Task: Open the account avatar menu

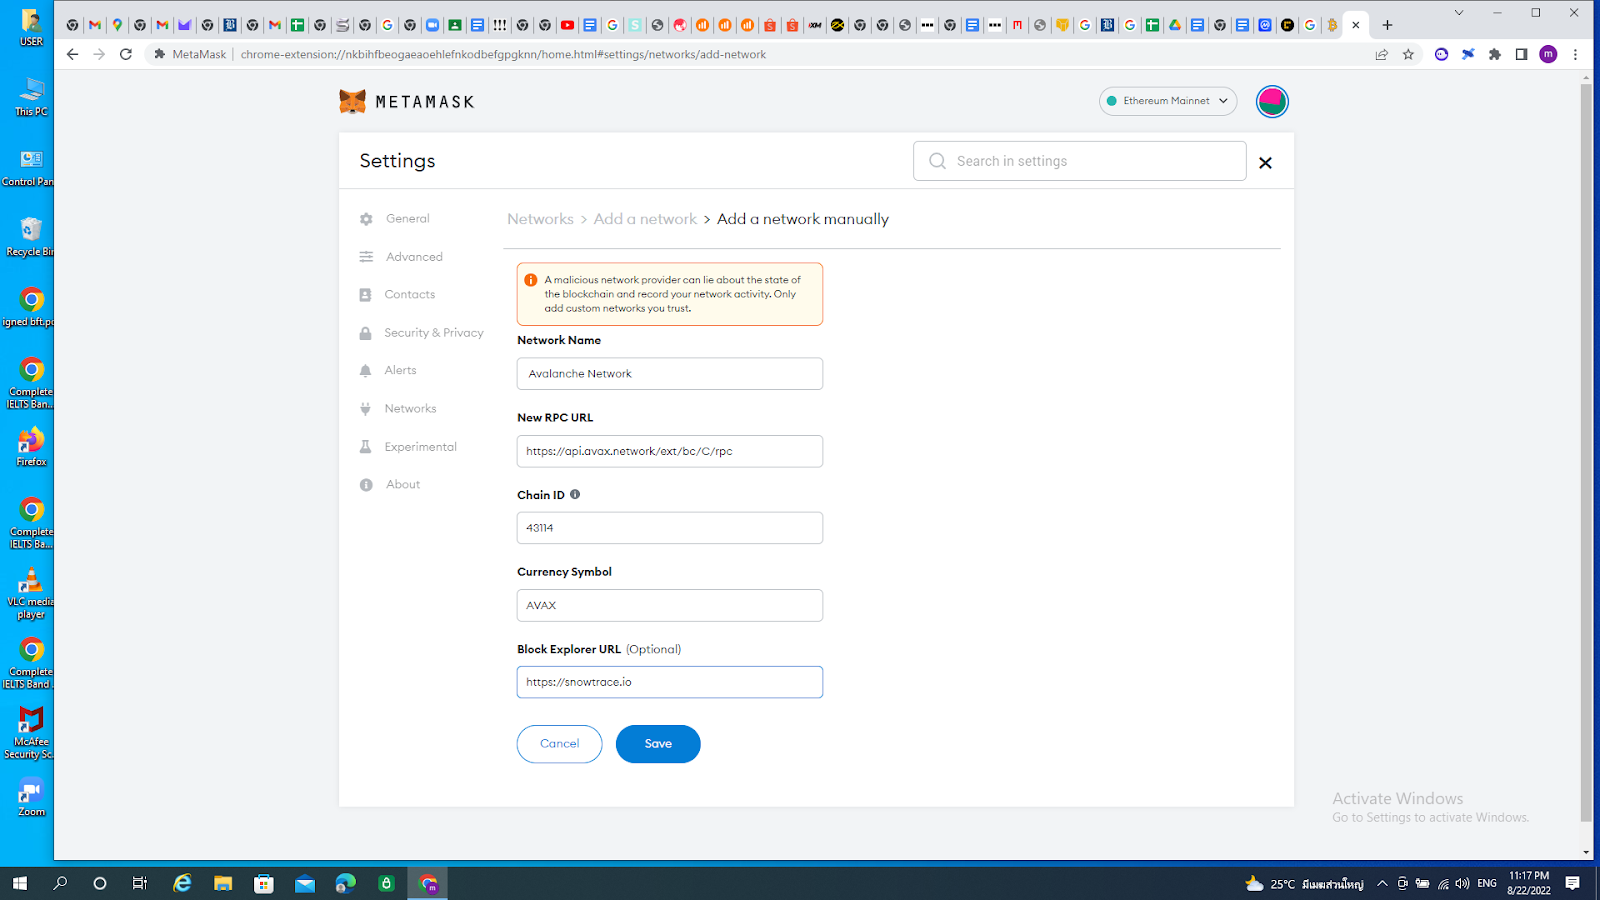Action: (1272, 101)
